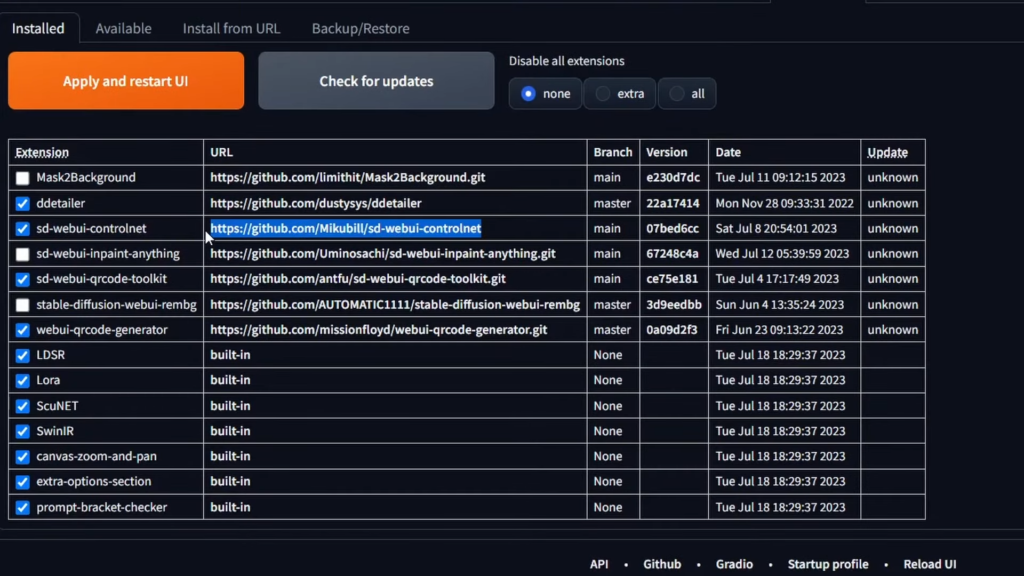
Task: Click Apply and restart UI button
Action: [126, 81]
